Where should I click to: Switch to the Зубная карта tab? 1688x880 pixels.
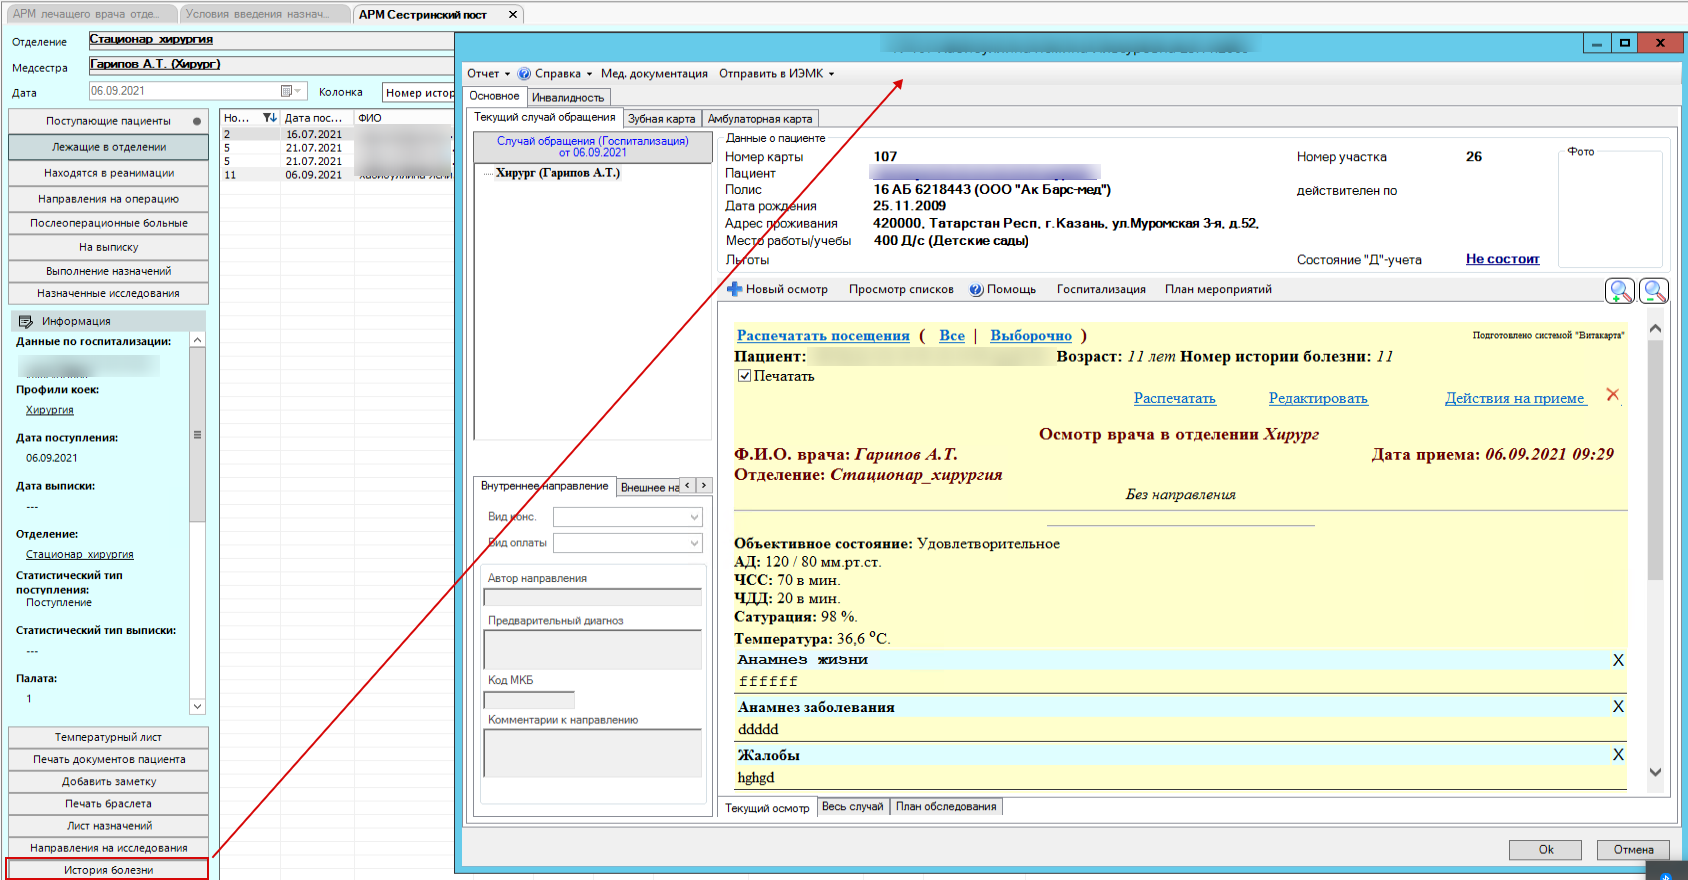661,119
